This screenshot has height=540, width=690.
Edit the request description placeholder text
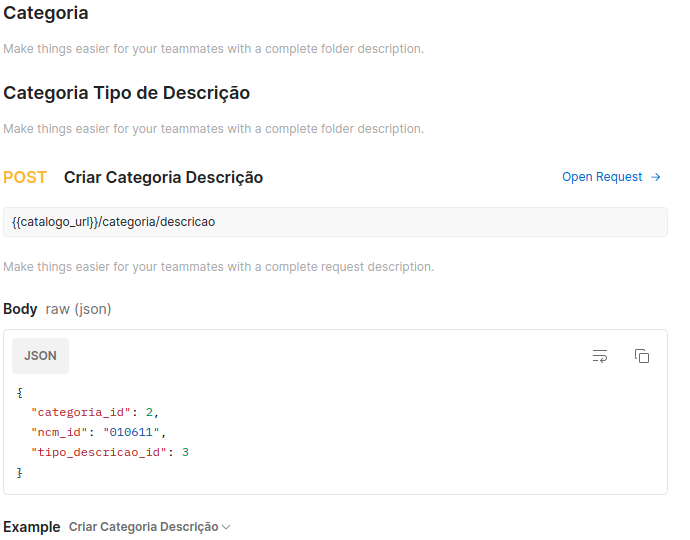pyautogui.click(x=219, y=267)
